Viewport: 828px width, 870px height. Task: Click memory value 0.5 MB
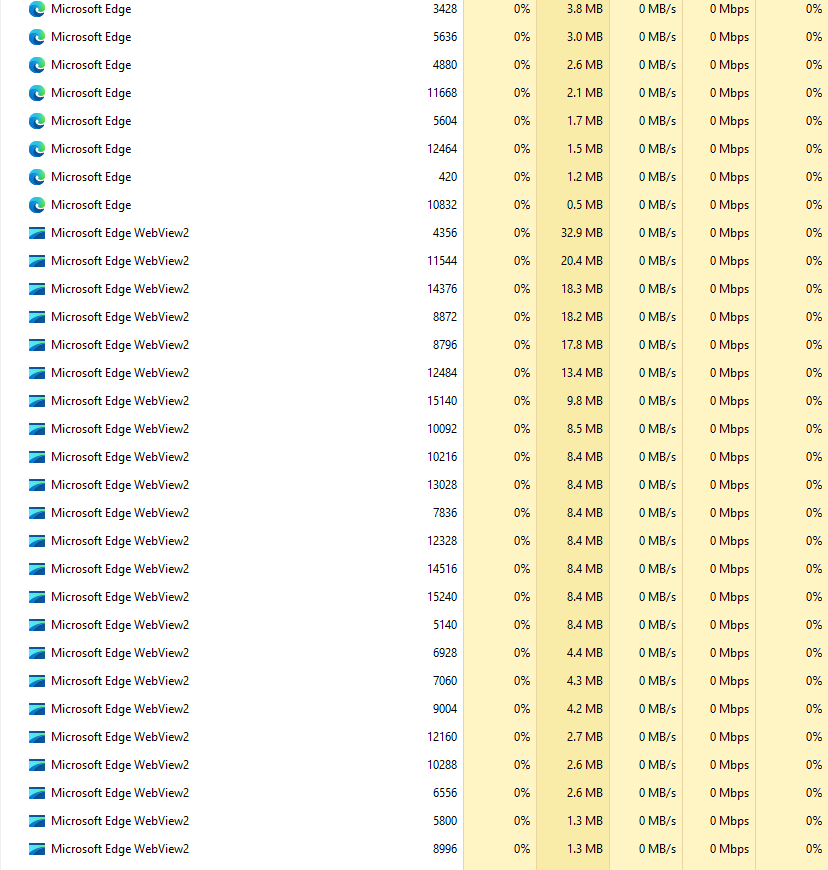[x=584, y=205]
